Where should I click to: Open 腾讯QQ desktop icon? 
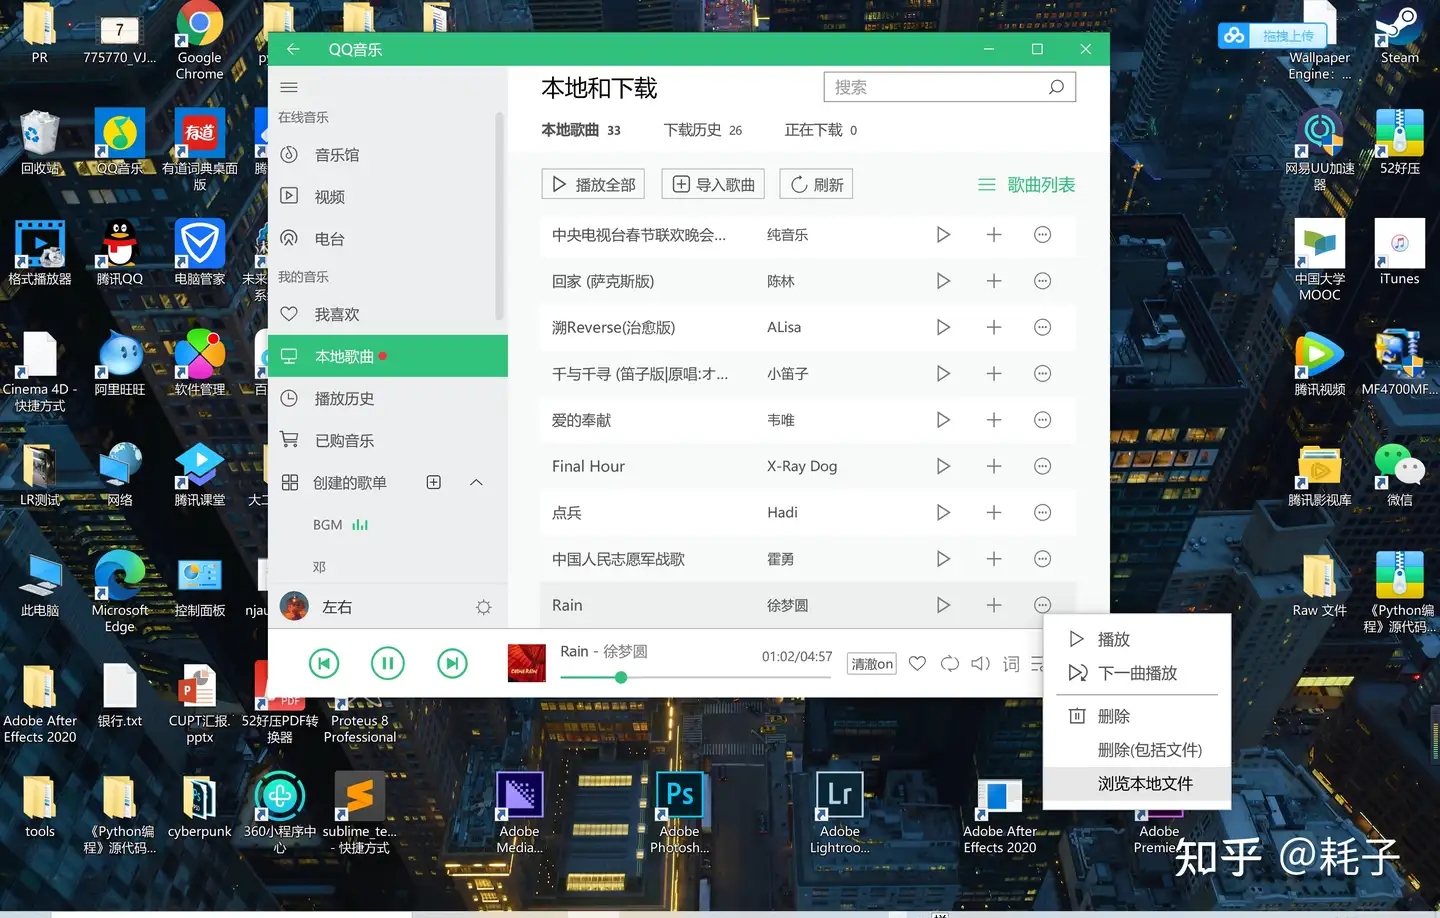pos(120,253)
